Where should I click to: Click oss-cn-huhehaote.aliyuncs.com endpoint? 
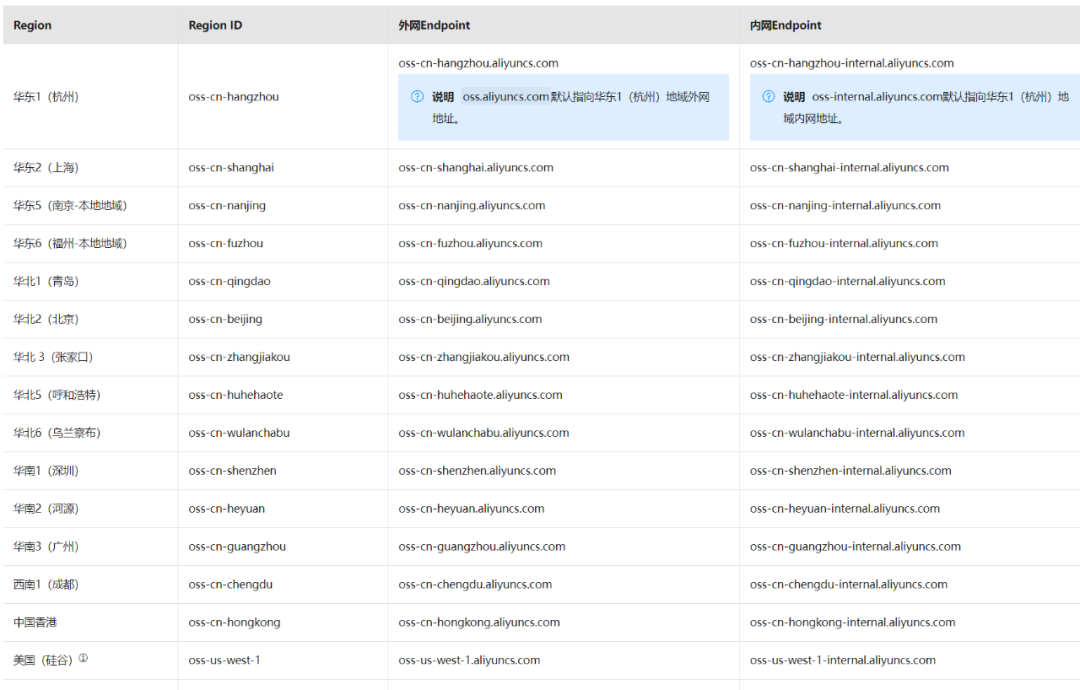point(480,395)
